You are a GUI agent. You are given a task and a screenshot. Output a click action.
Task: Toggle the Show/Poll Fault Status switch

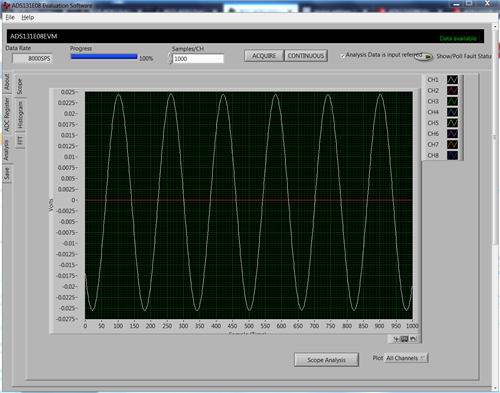point(424,57)
